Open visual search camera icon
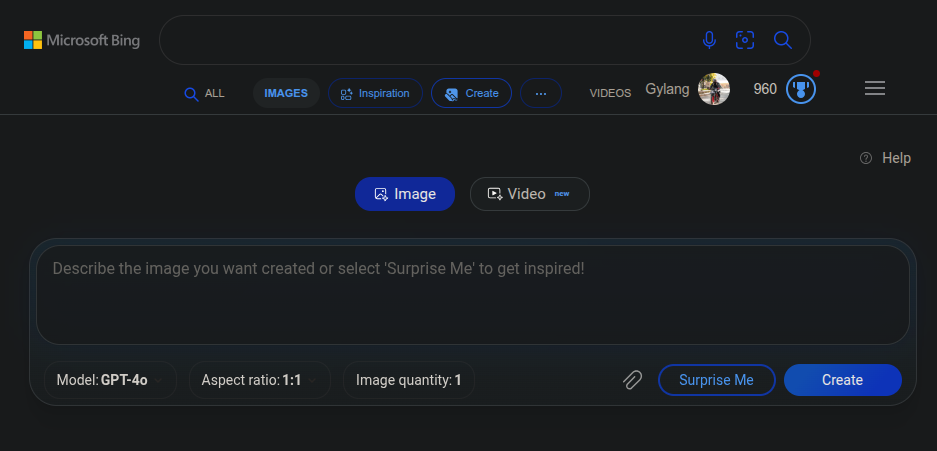The width and height of the screenshot is (937, 451). click(x=744, y=40)
